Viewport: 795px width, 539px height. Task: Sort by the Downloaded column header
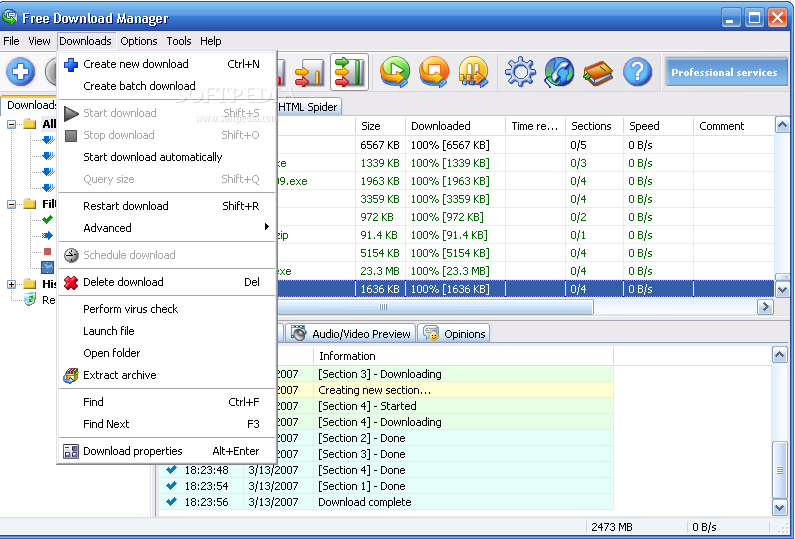455,126
